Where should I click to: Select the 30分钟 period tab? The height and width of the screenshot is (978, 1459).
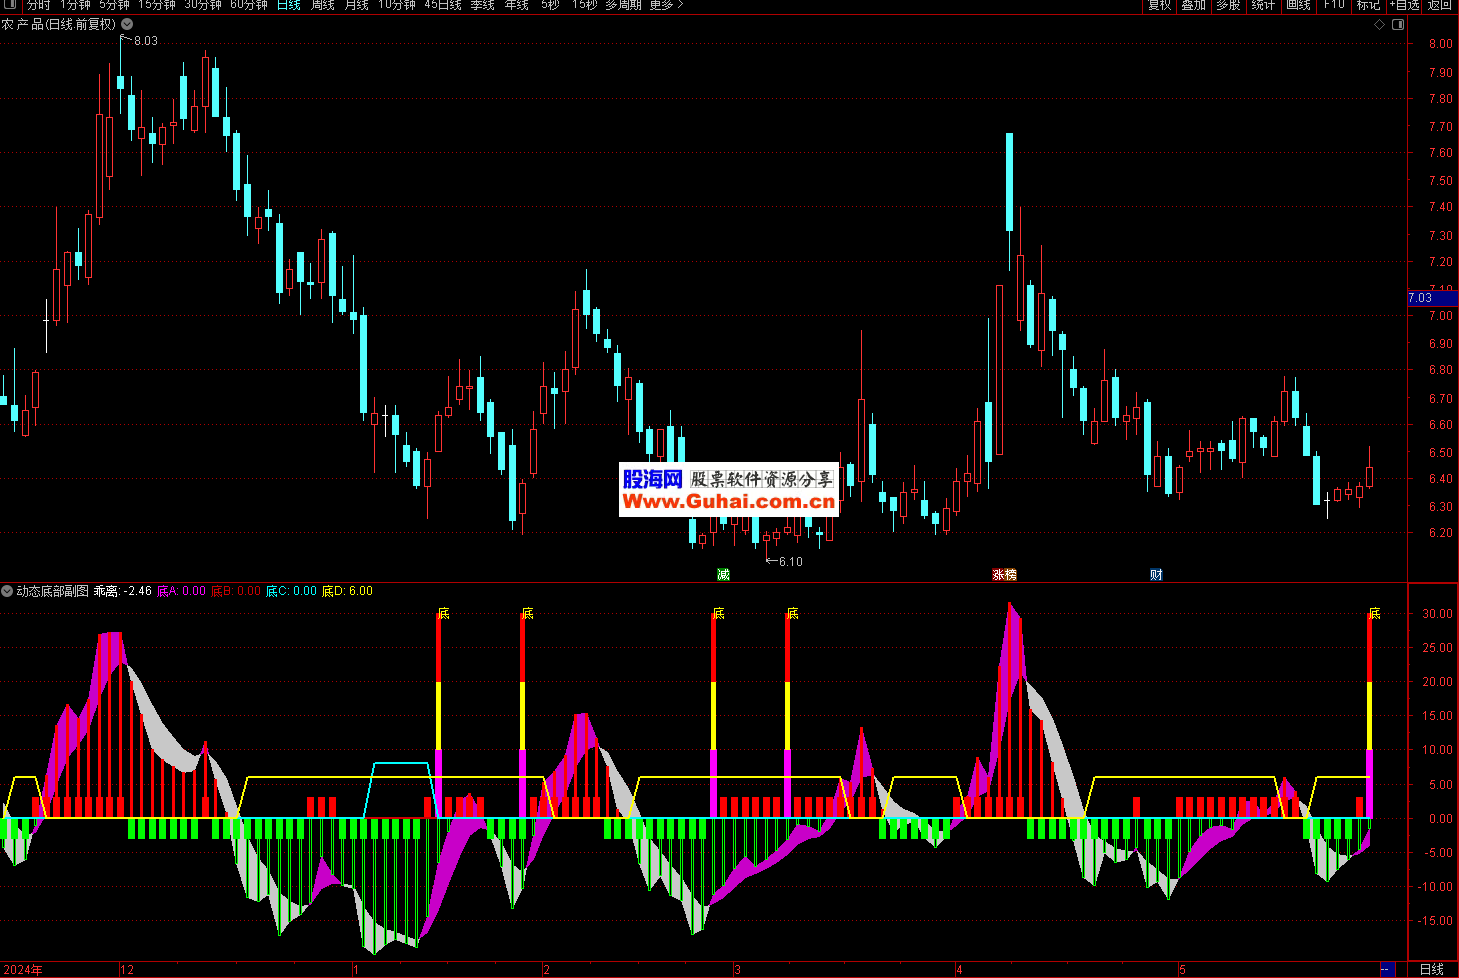(x=203, y=5)
